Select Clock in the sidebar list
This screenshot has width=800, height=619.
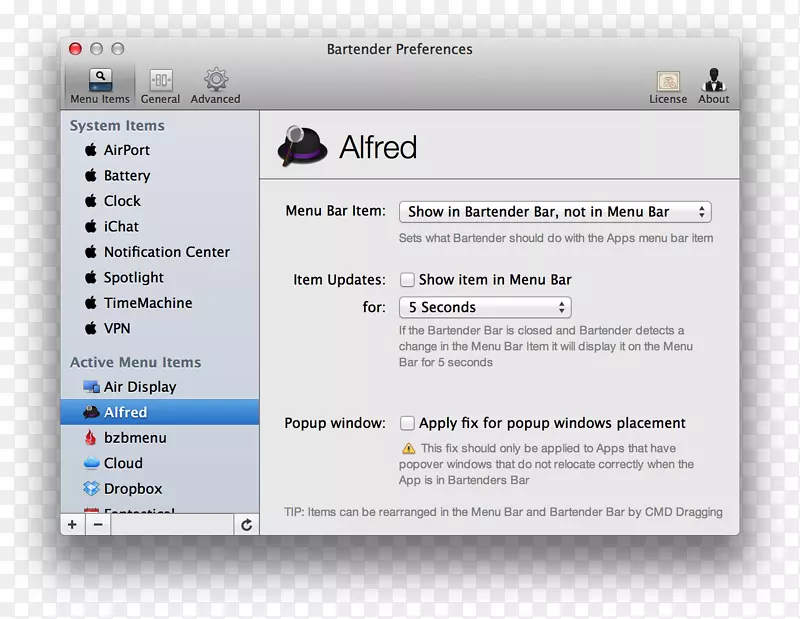click(x=160, y=201)
